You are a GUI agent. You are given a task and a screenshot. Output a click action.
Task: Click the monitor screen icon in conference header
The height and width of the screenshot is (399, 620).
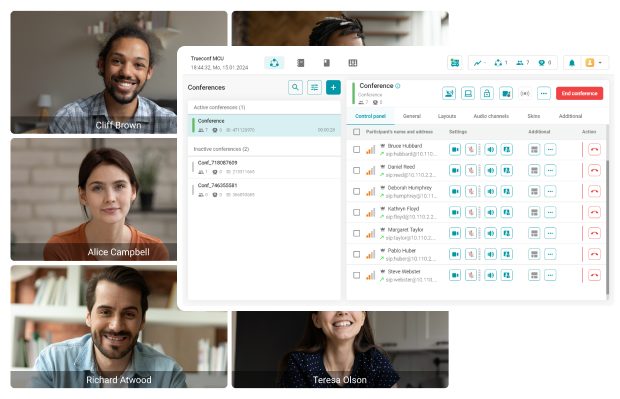[x=468, y=93]
